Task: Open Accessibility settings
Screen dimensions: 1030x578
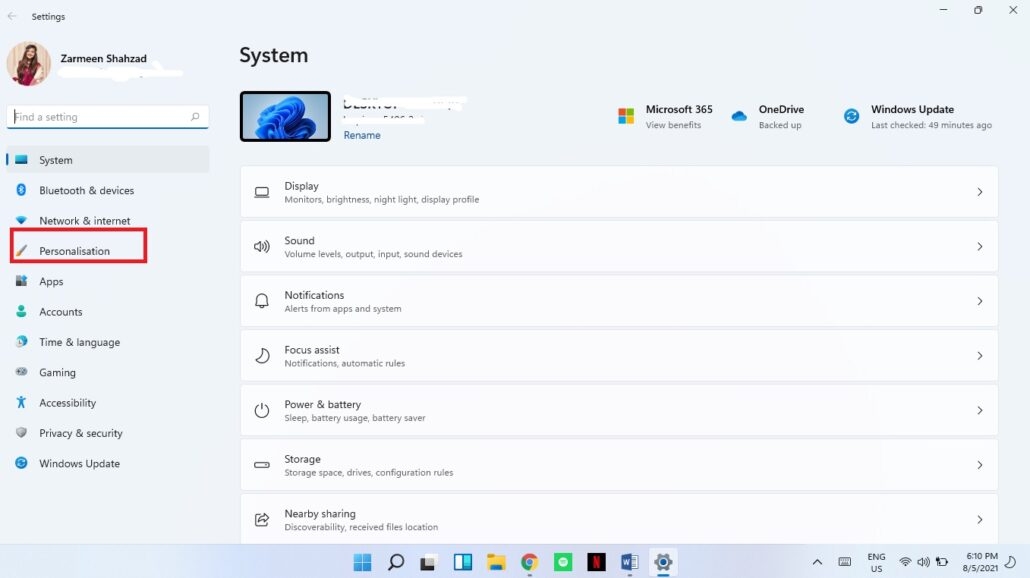Action: (x=67, y=403)
